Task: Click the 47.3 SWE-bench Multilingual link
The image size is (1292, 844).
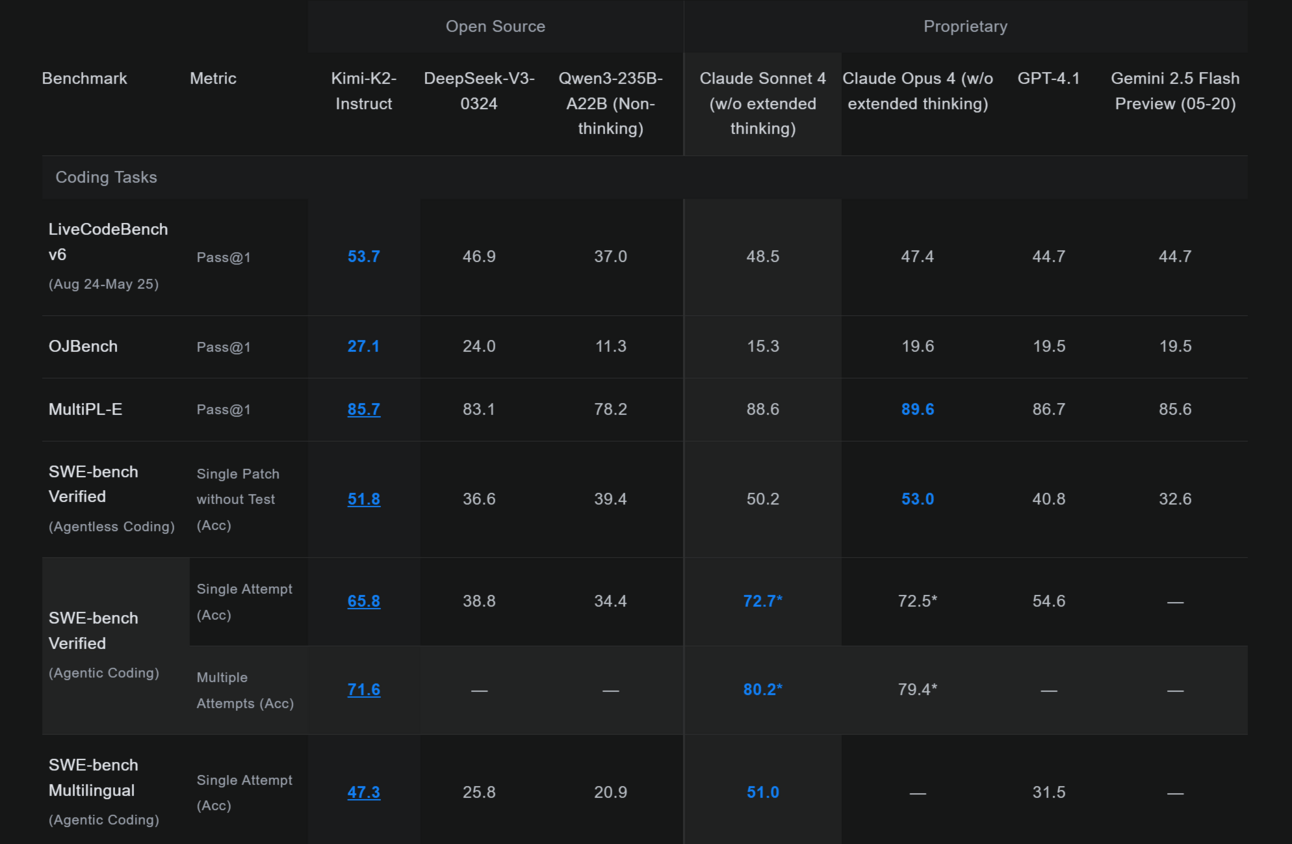Action: point(364,792)
